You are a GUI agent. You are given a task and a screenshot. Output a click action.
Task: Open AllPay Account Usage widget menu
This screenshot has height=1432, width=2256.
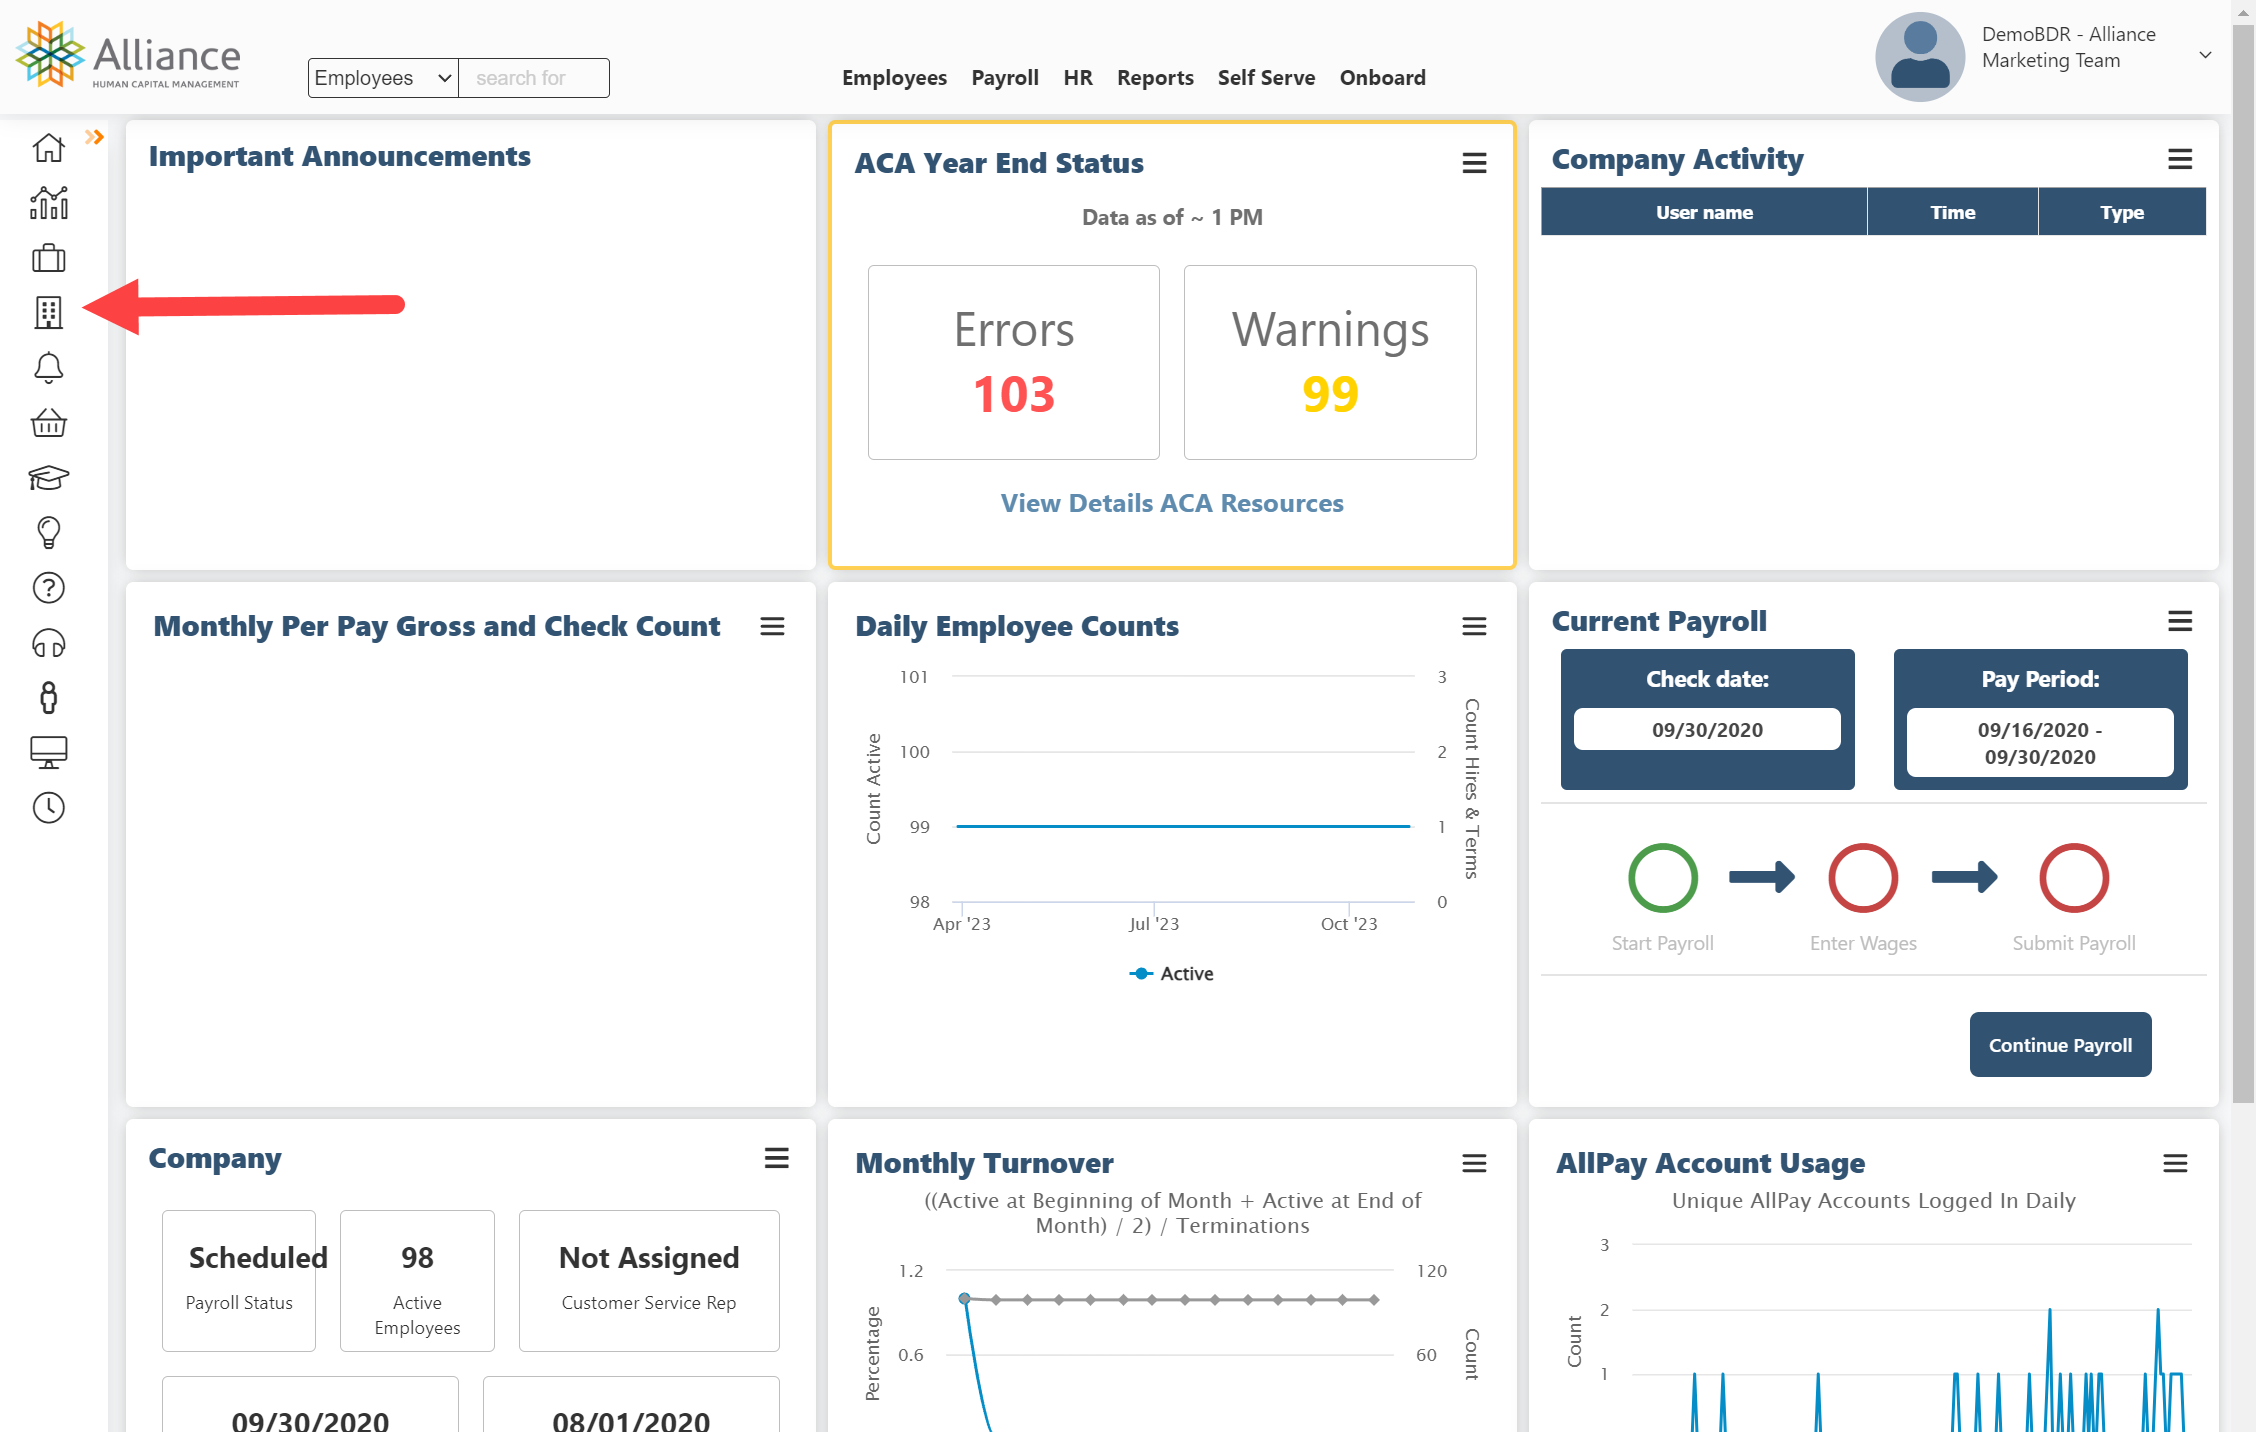pos(2175,1163)
